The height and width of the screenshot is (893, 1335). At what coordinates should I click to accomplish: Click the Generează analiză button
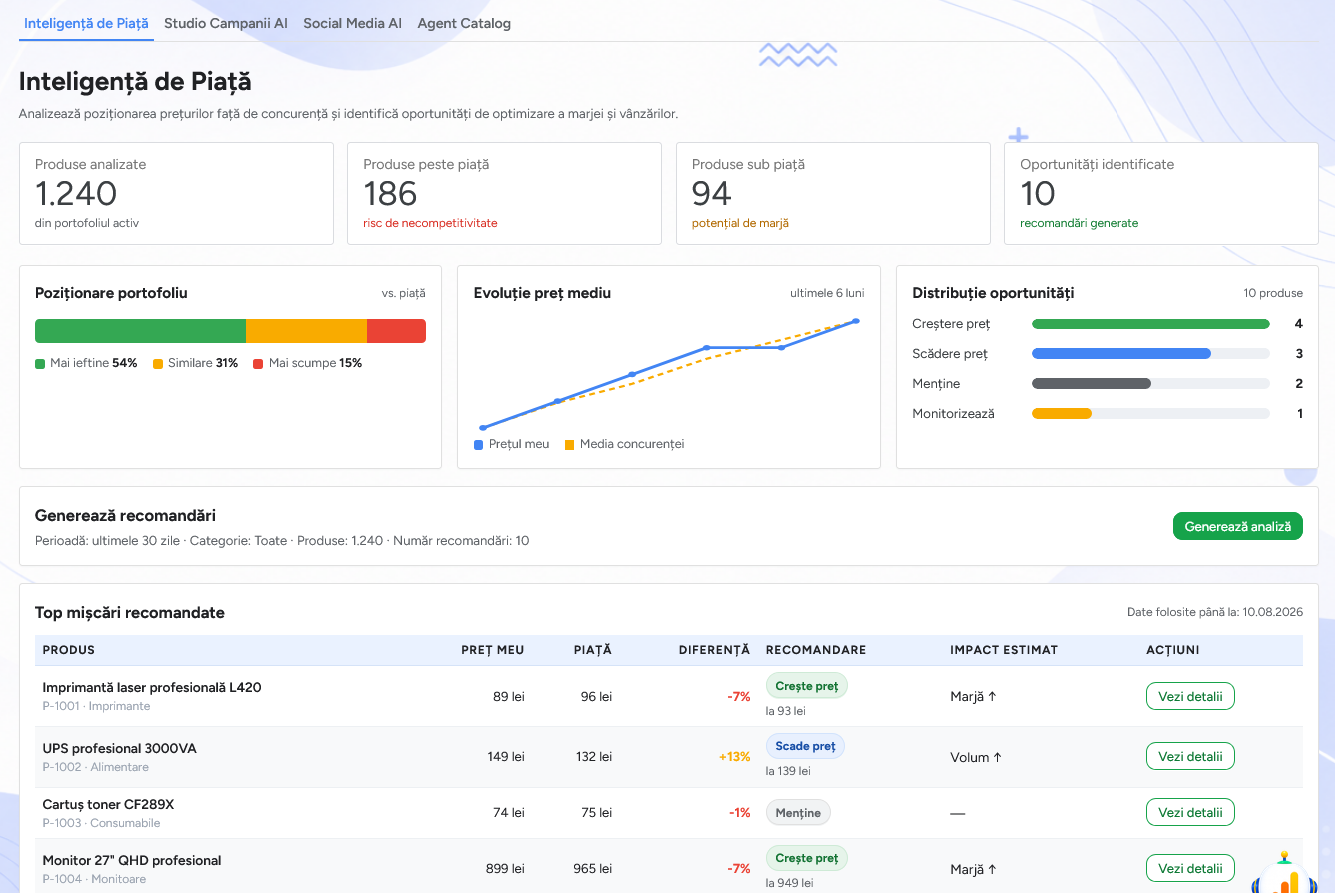click(1238, 526)
